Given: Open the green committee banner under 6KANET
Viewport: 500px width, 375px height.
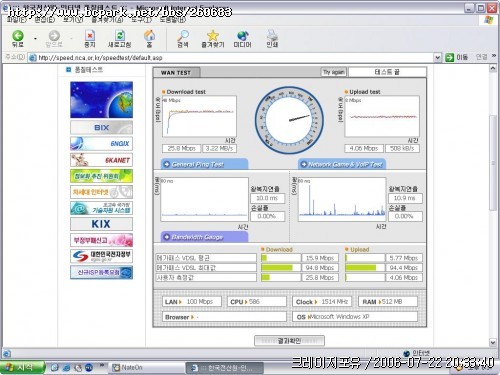Looking at the screenshot, I should (101, 176).
